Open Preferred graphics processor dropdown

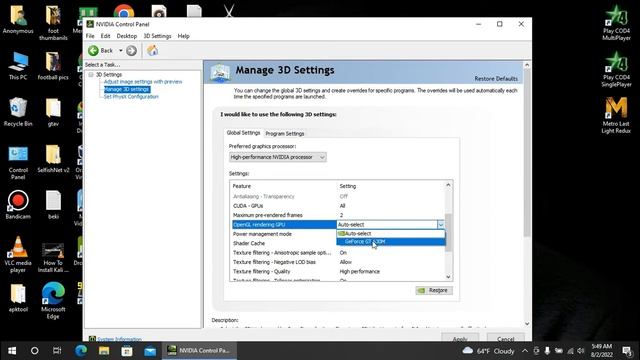pos(278,157)
